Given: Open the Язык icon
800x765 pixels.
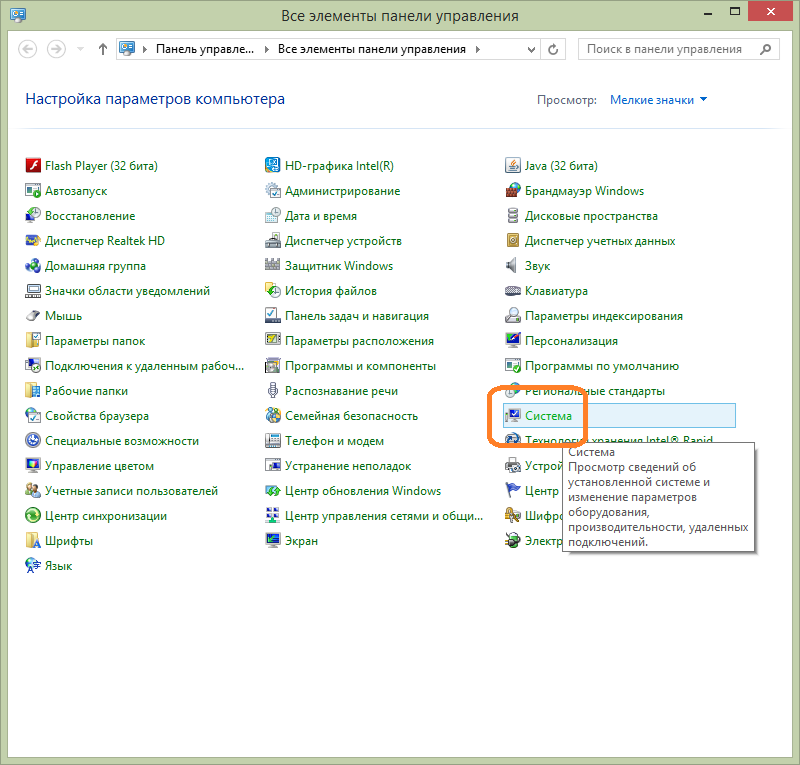Looking at the screenshot, I should click(33, 565).
